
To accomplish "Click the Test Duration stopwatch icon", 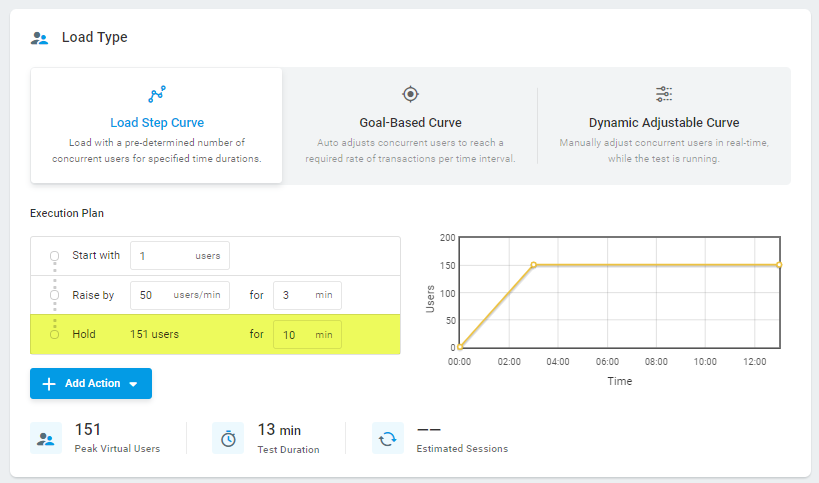I will (228, 438).
